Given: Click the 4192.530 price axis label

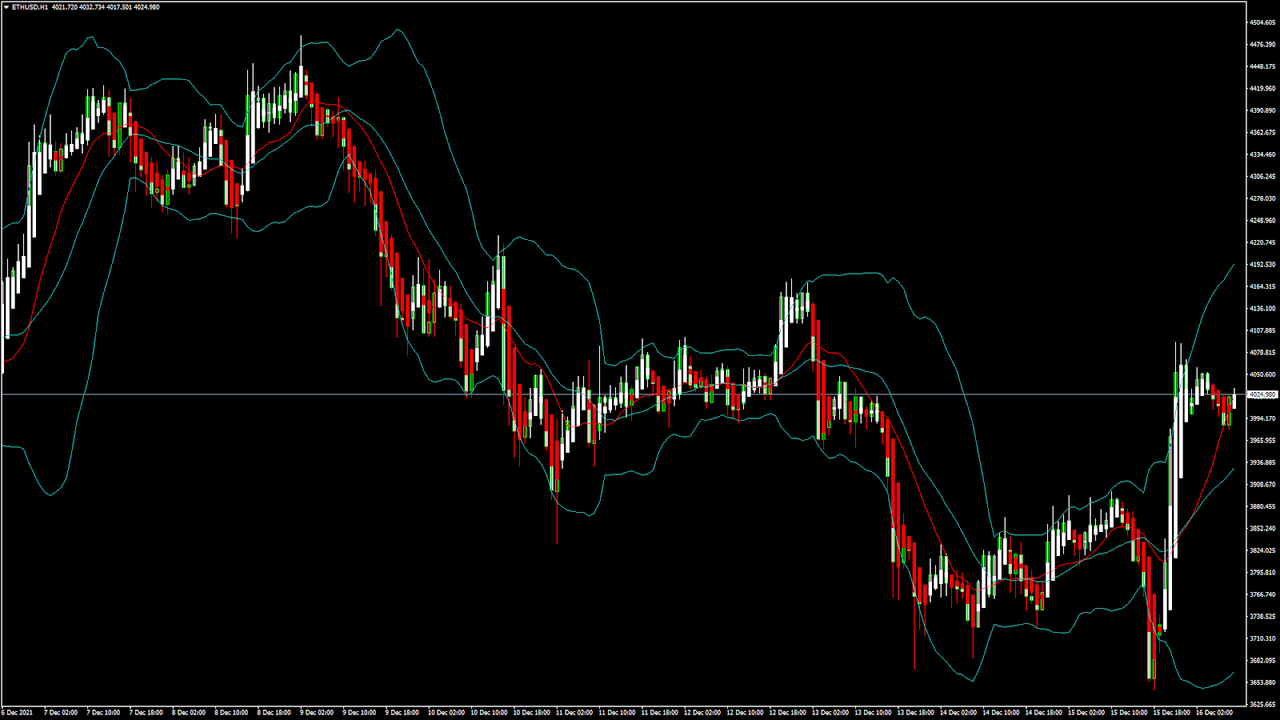Looking at the screenshot, I should pyautogui.click(x=1263, y=265).
